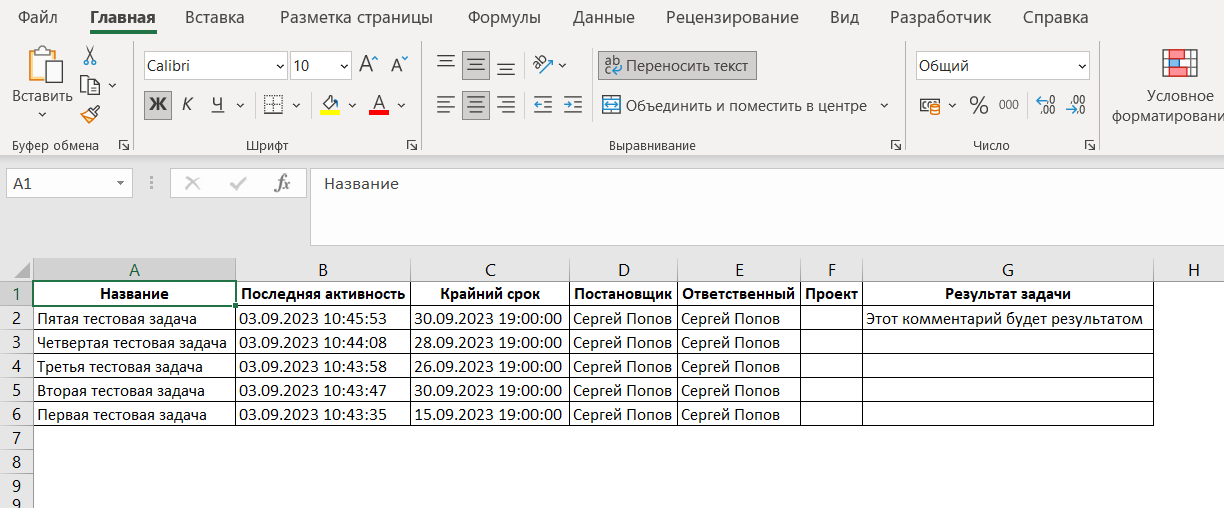Apply red font color letter A
Image resolution: width=1224 pixels, height=508 pixels.
(x=379, y=105)
